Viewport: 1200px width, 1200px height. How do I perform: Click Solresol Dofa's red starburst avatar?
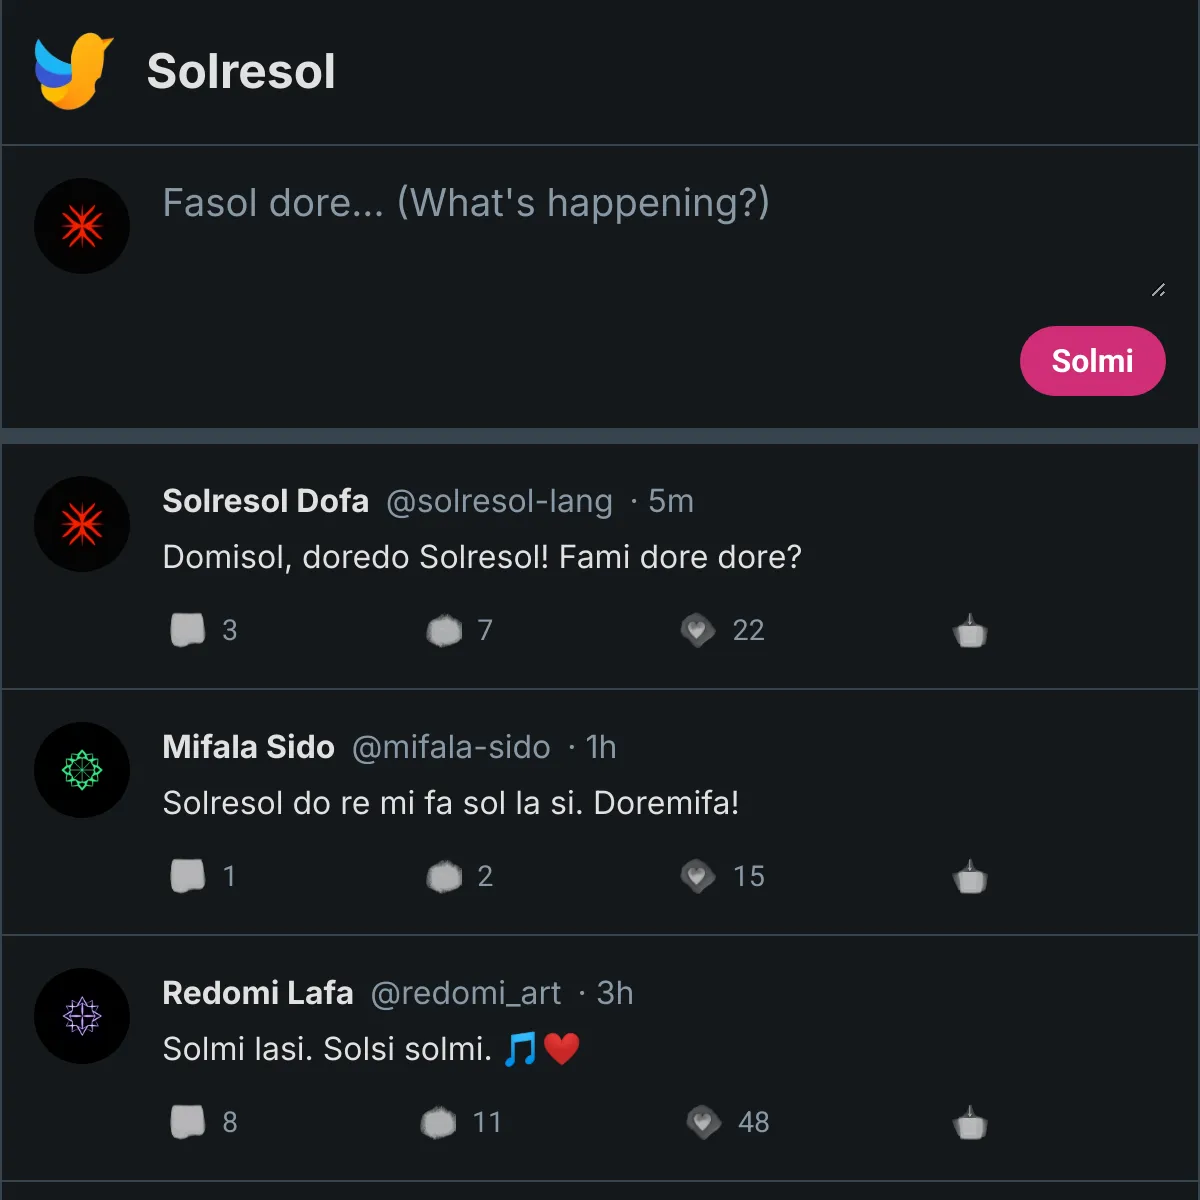tap(82, 524)
